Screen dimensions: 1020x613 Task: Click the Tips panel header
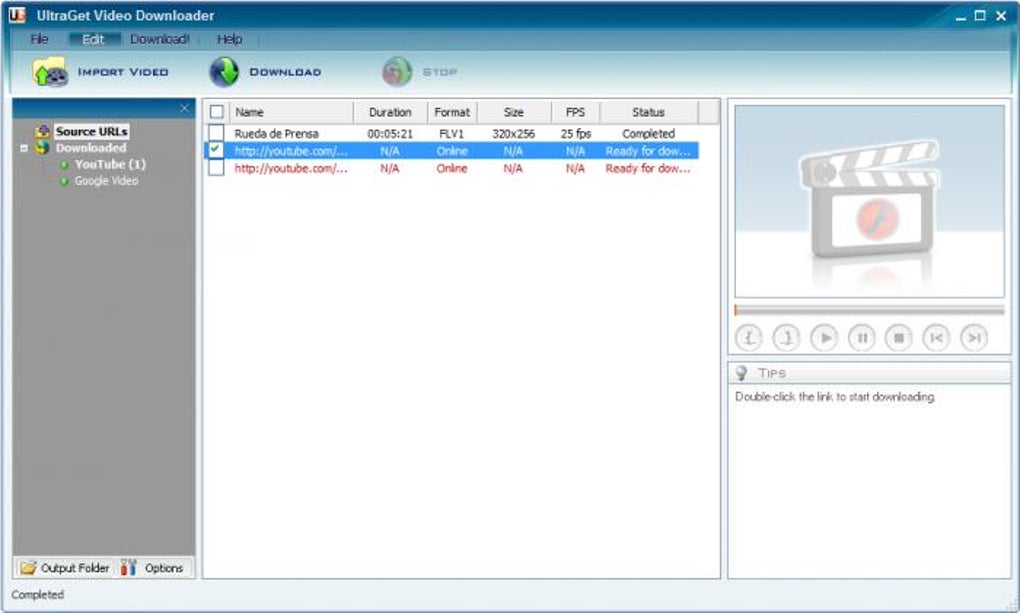pos(869,373)
